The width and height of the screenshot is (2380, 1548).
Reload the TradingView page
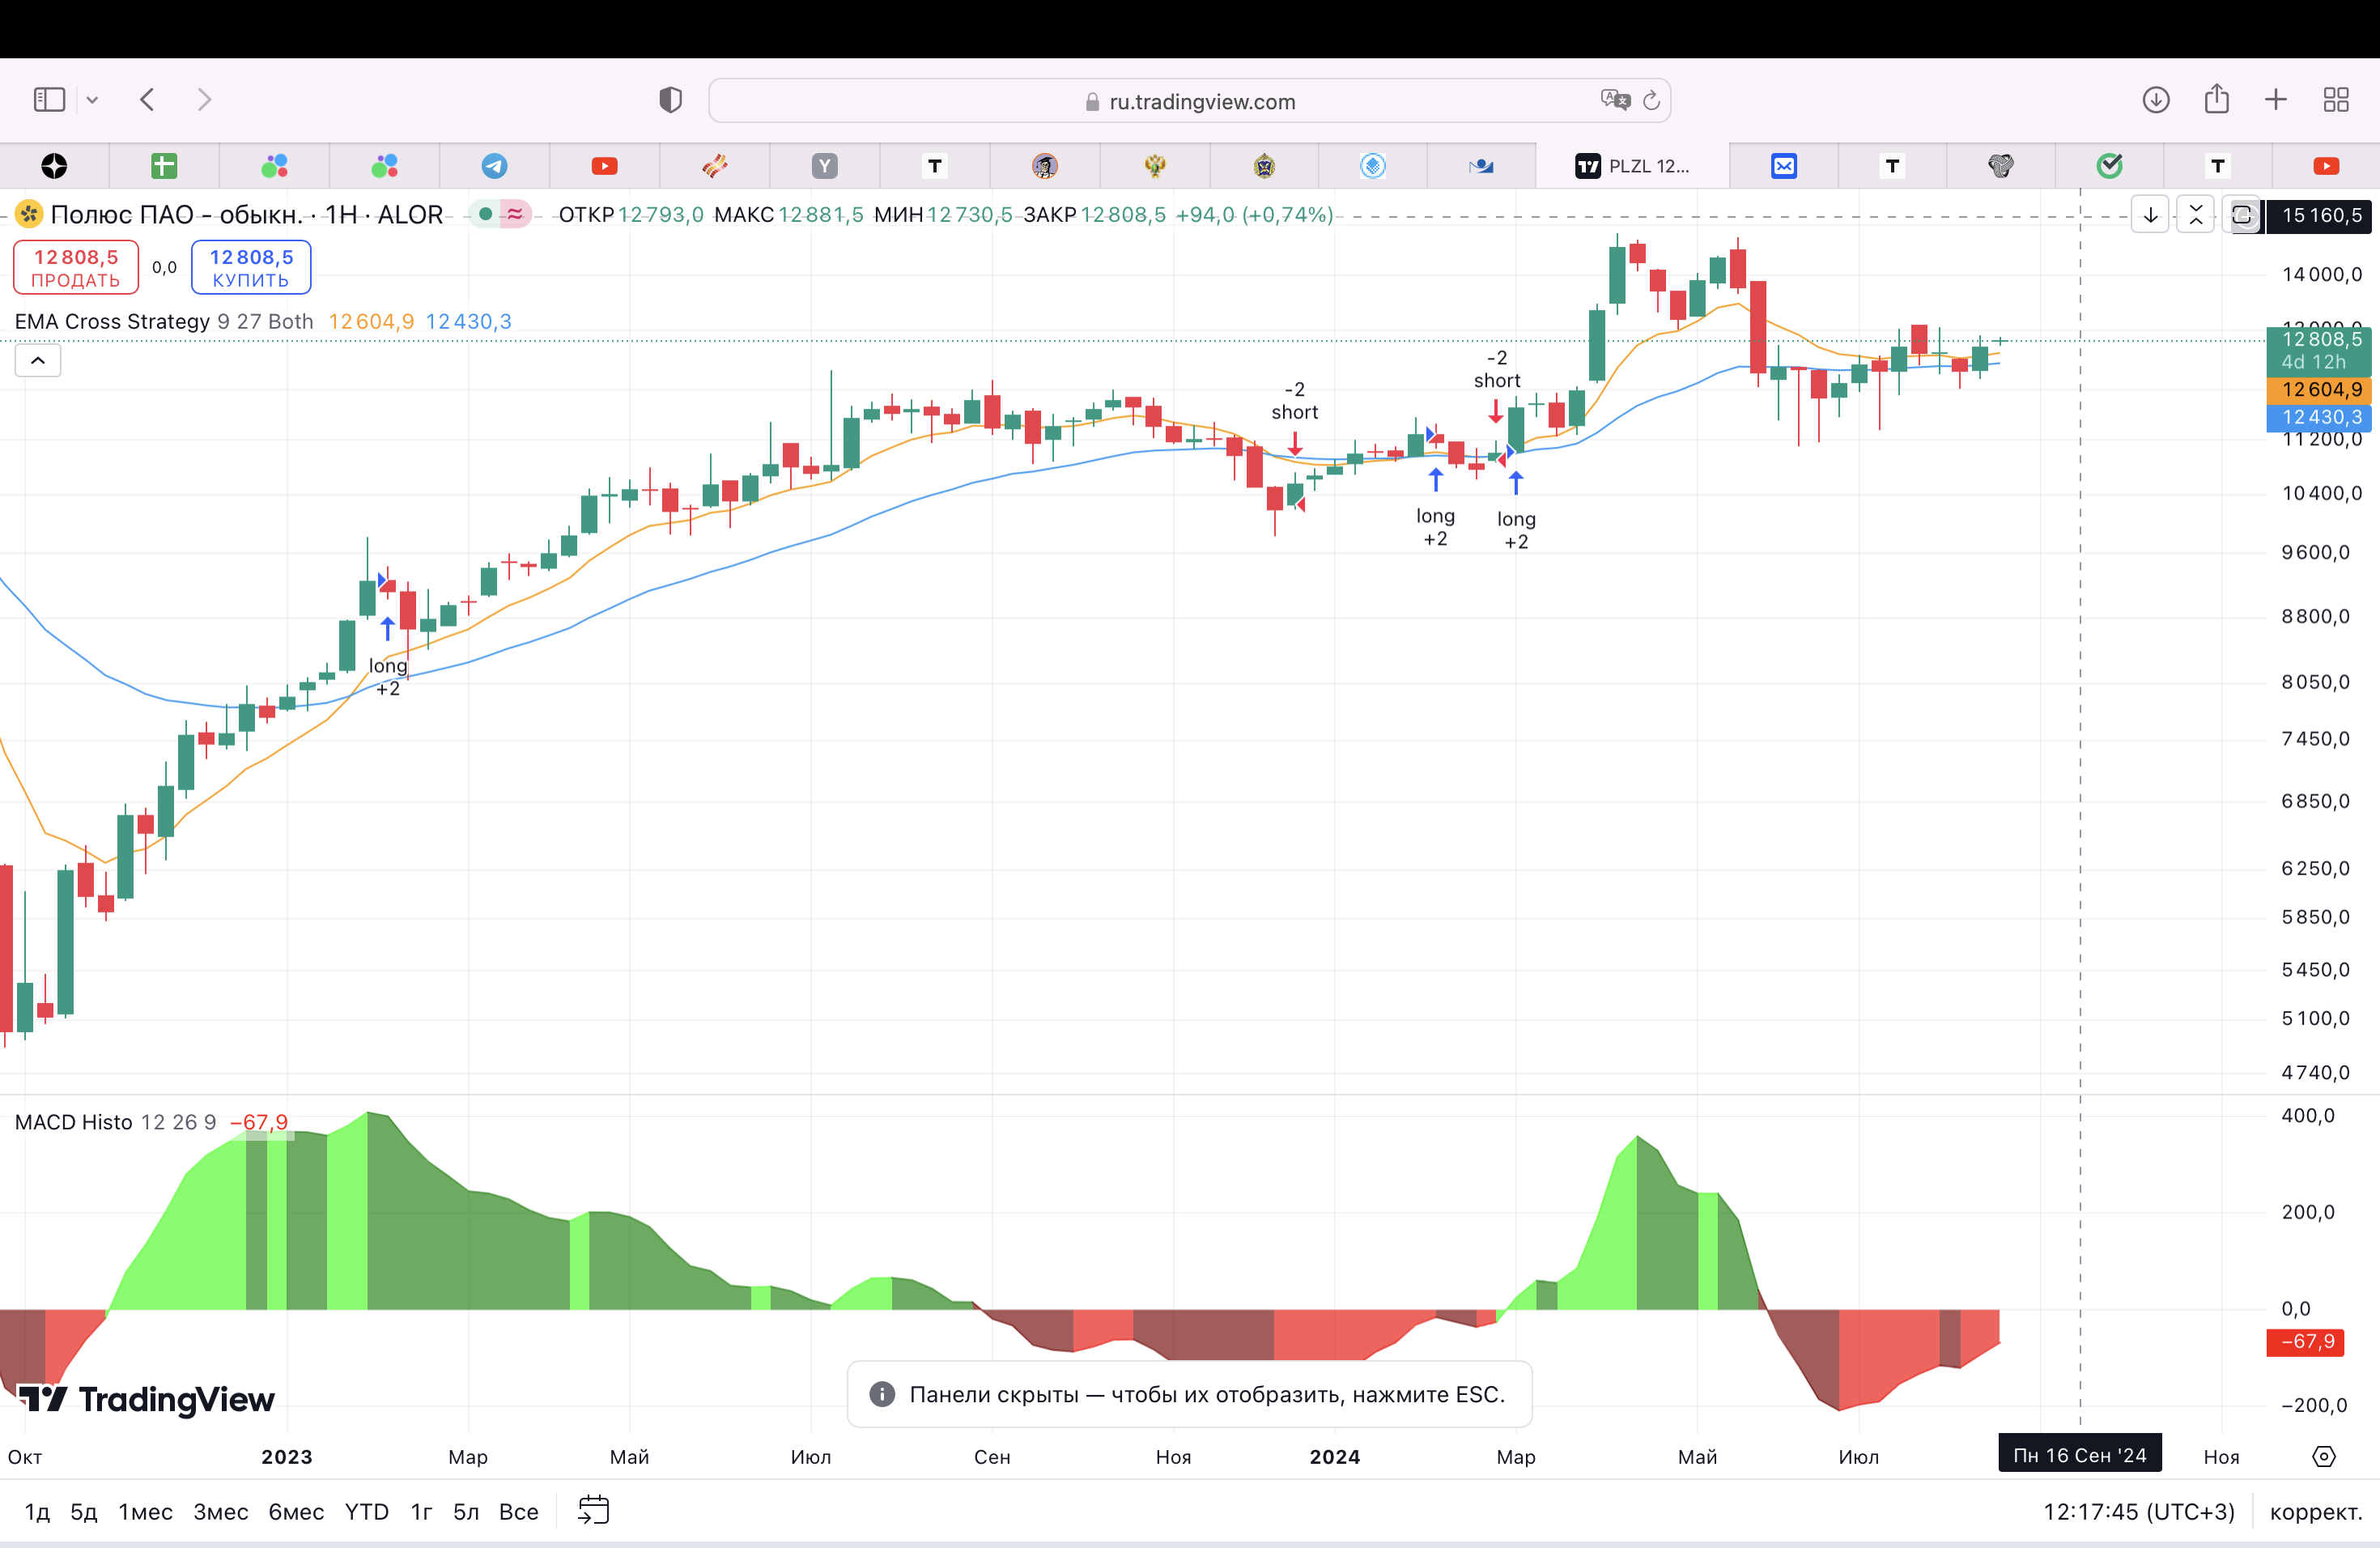pyautogui.click(x=1652, y=100)
